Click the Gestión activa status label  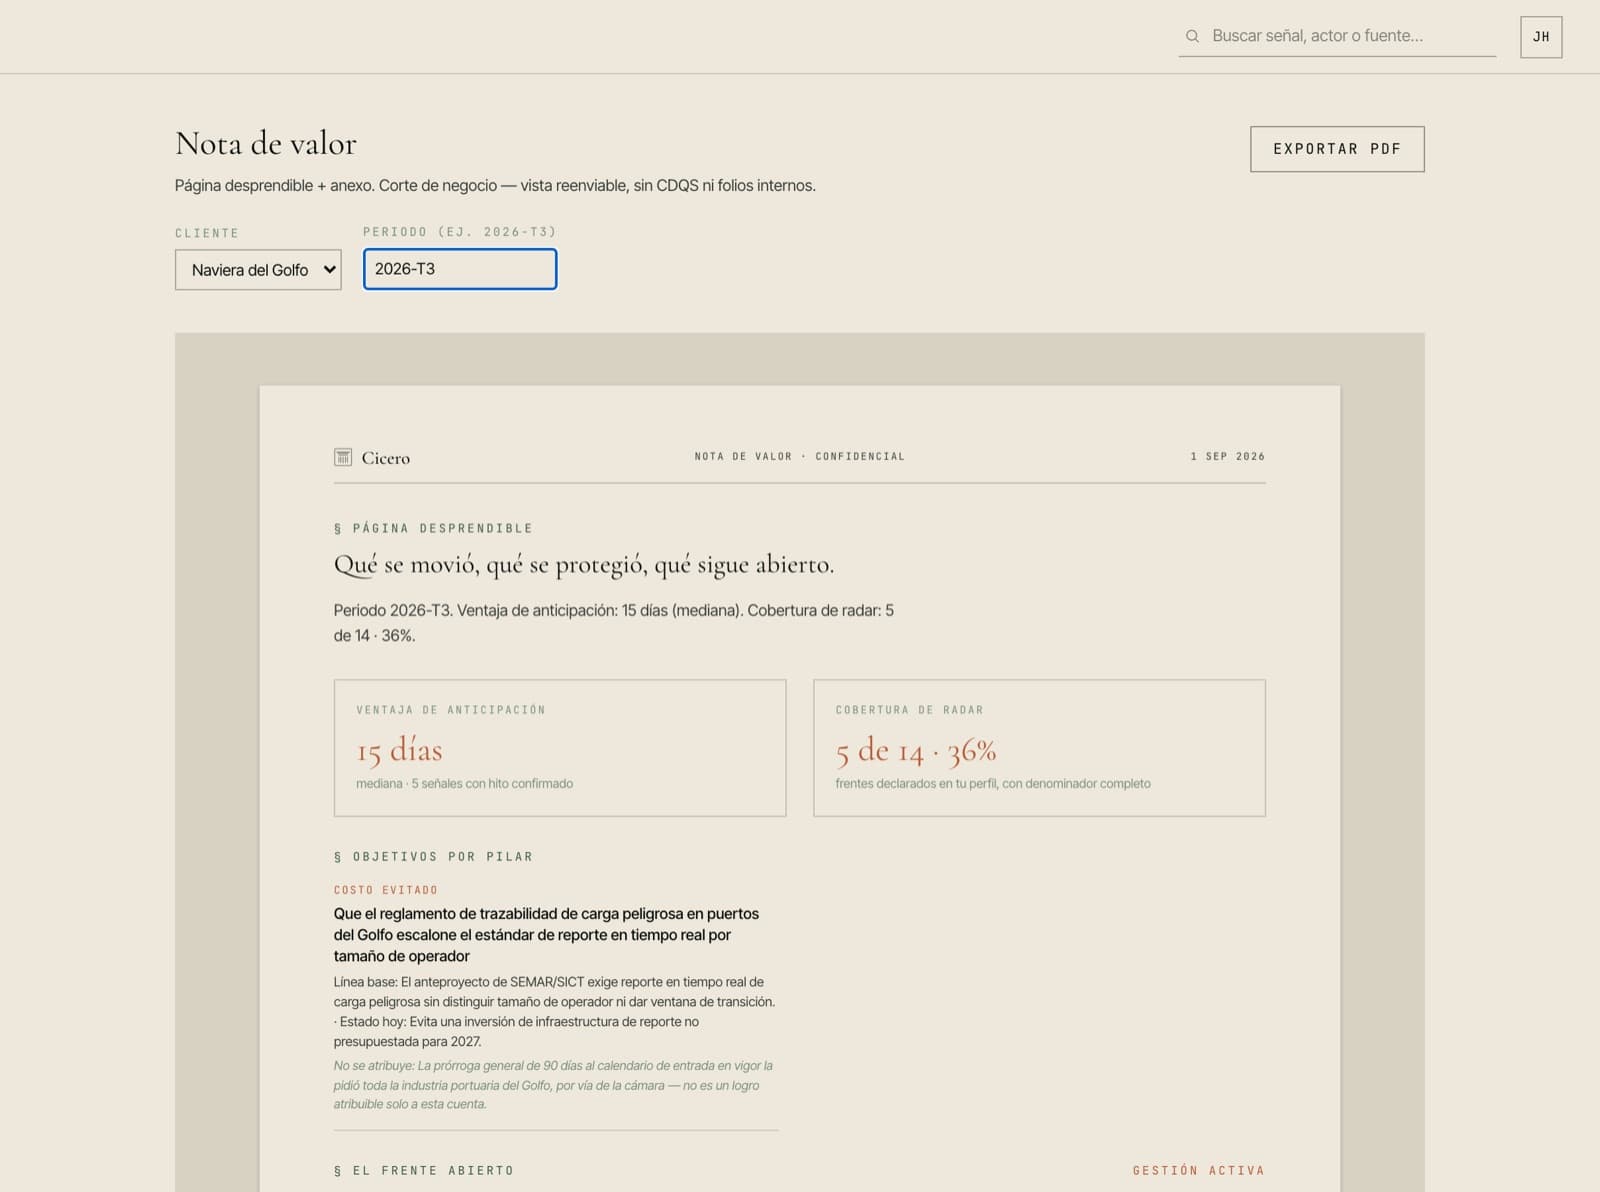pyautogui.click(x=1198, y=1170)
